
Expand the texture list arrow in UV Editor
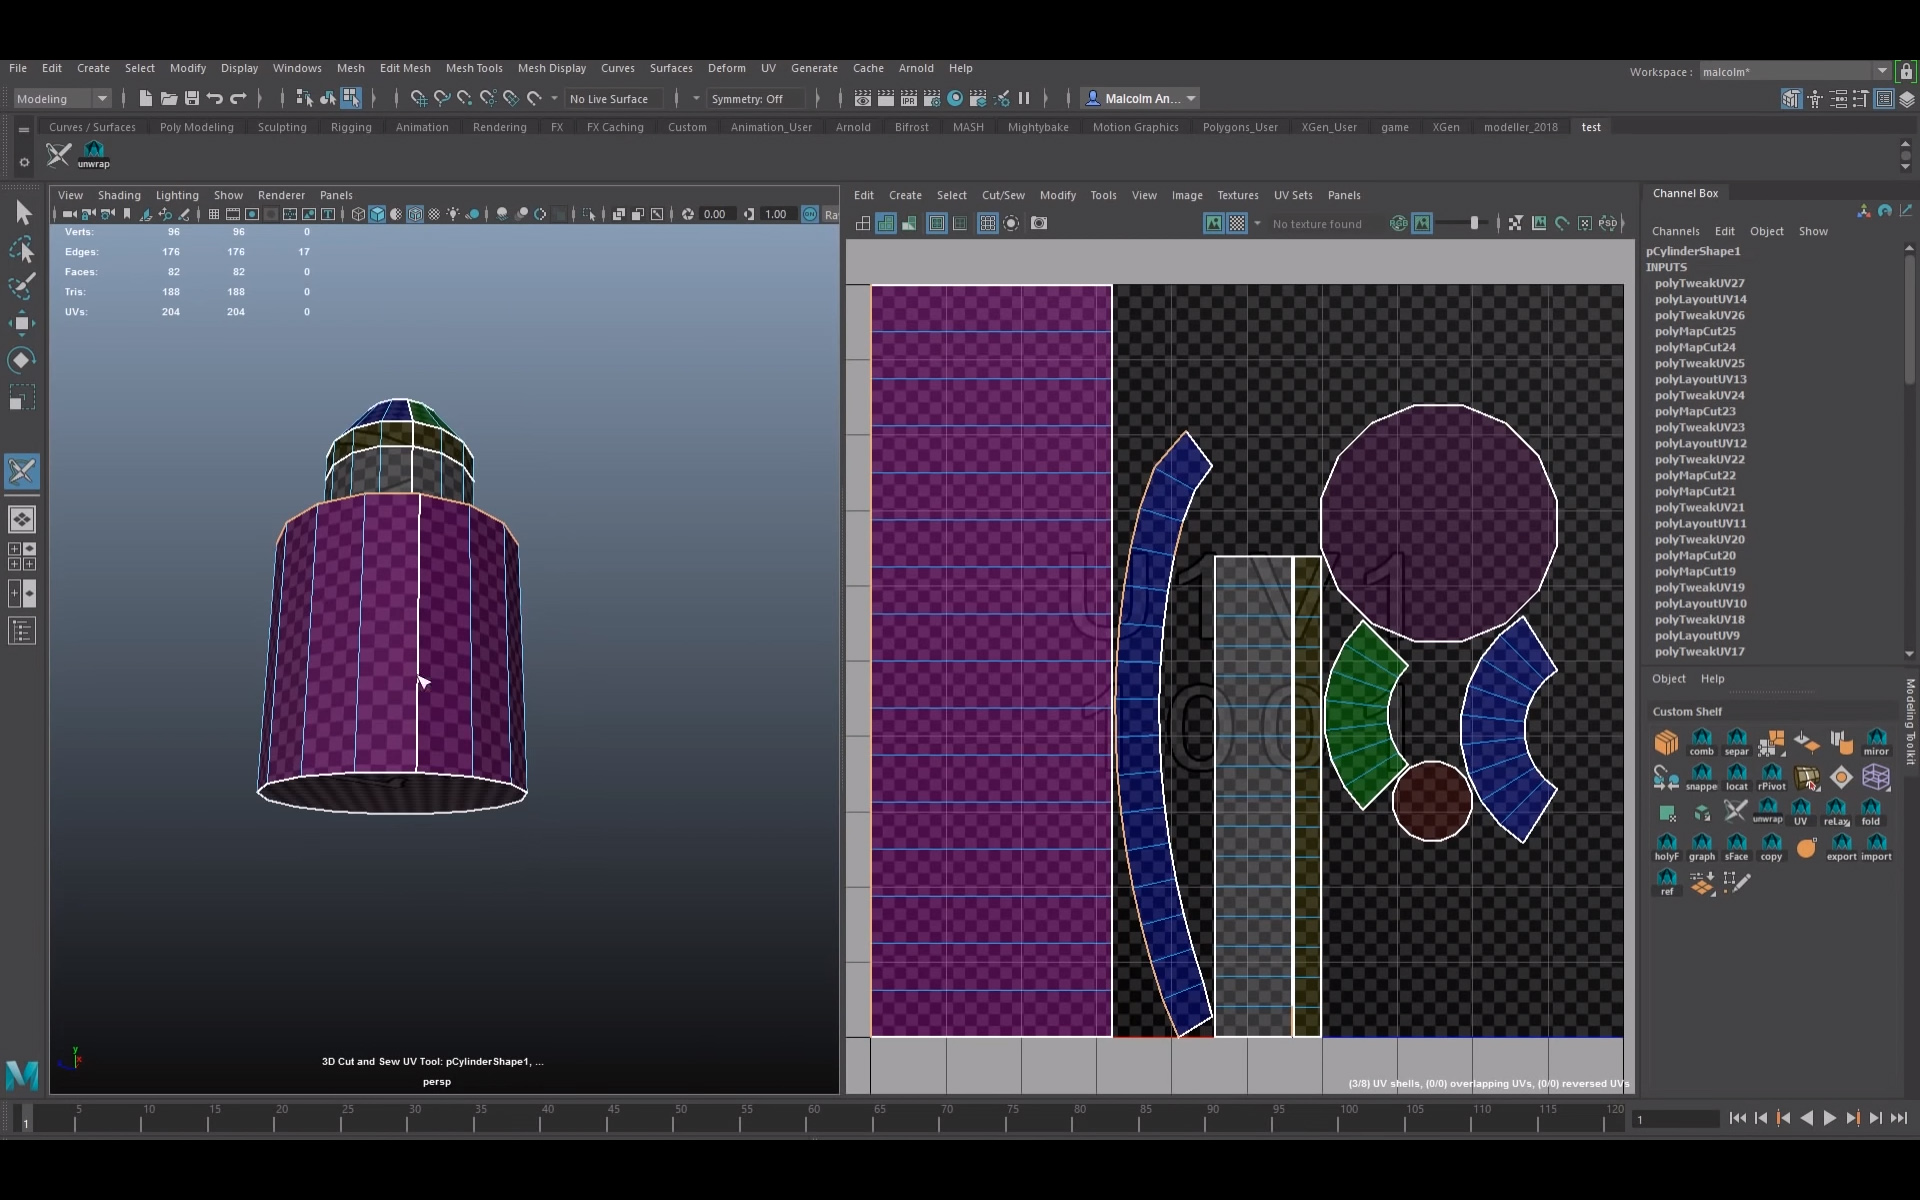pos(1257,223)
